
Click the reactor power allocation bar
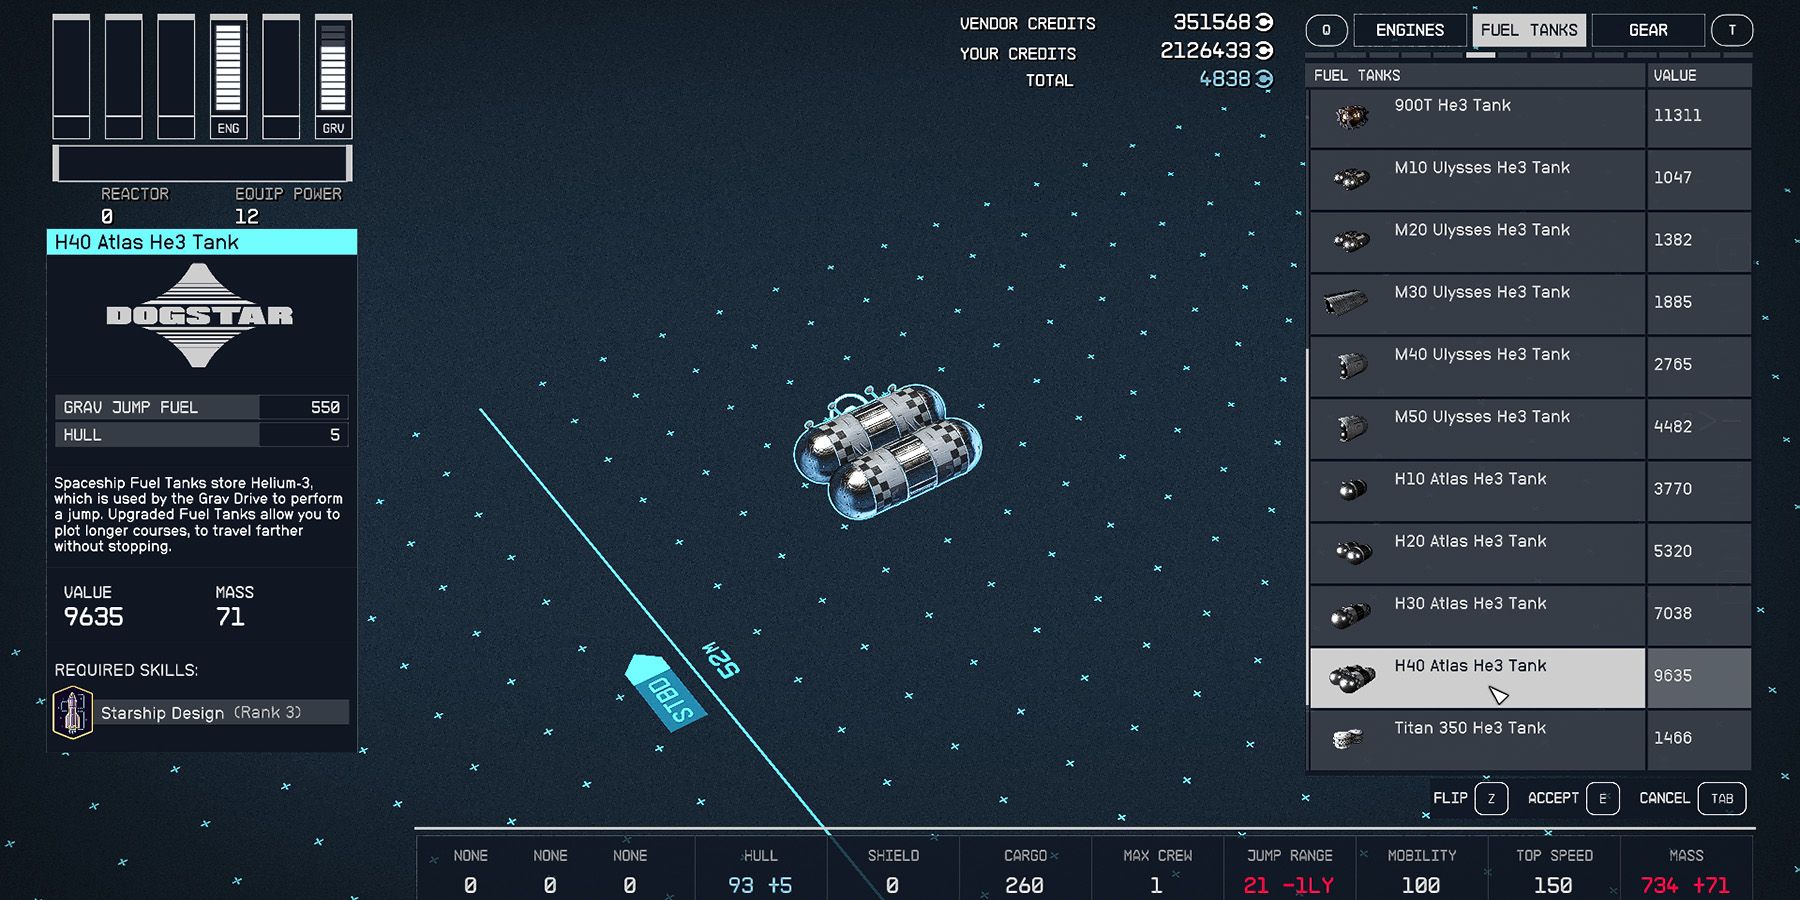(202, 163)
